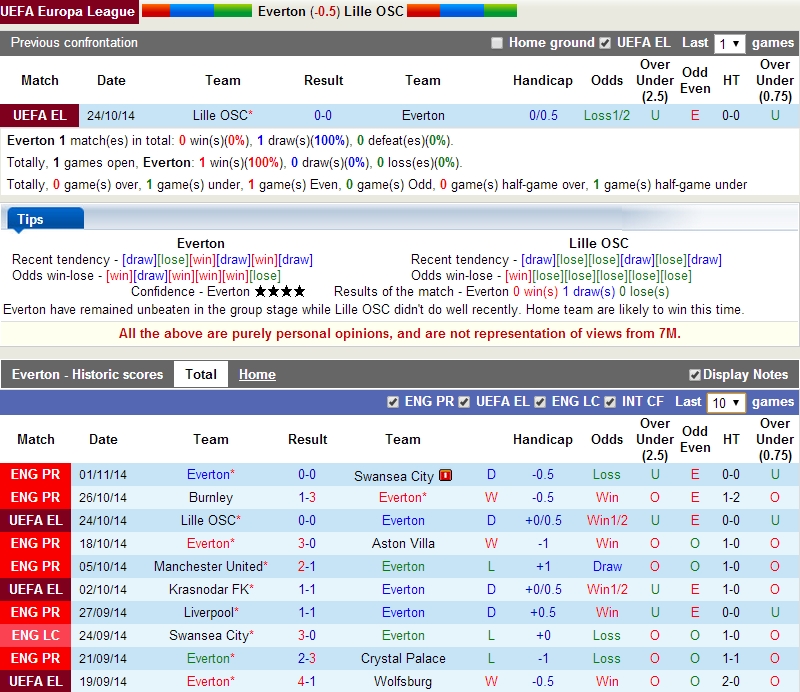Click the red card icon beside Swansea City
The width and height of the screenshot is (800, 692).
pos(445,476)
